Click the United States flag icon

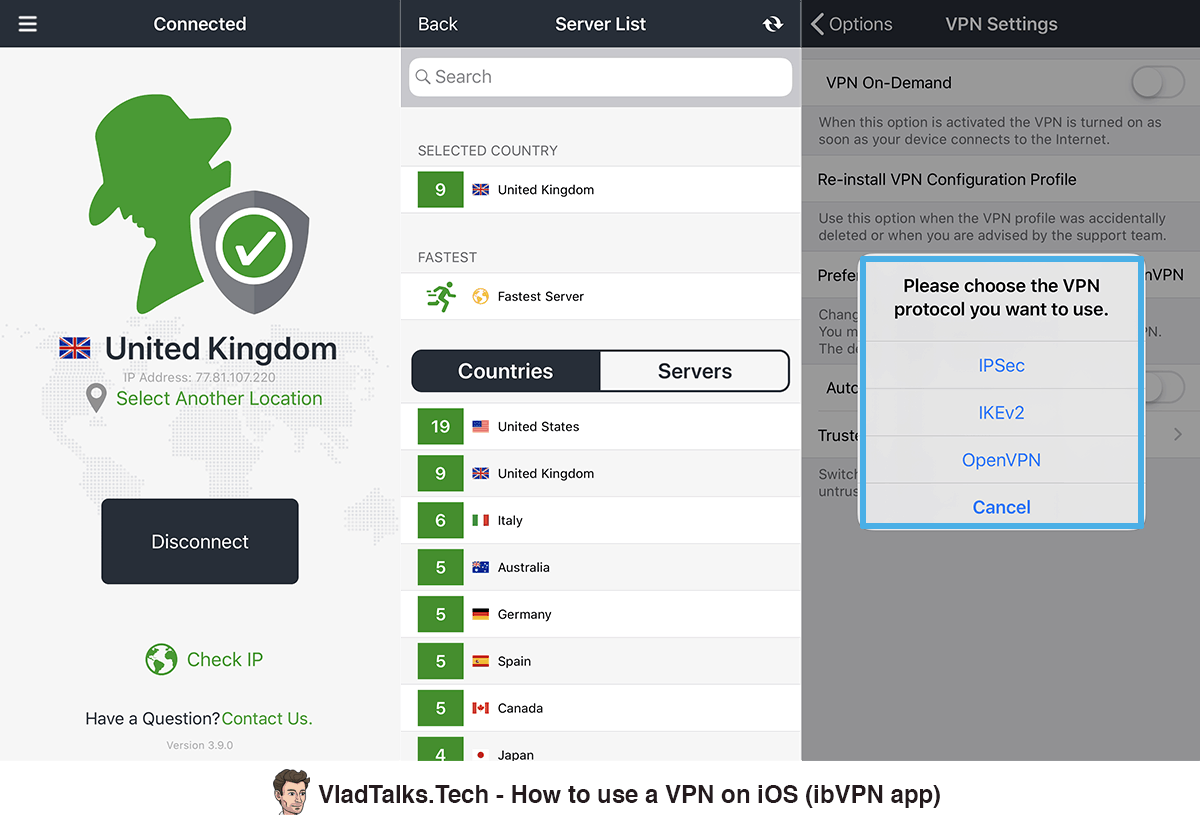click(x=481, y=426)
